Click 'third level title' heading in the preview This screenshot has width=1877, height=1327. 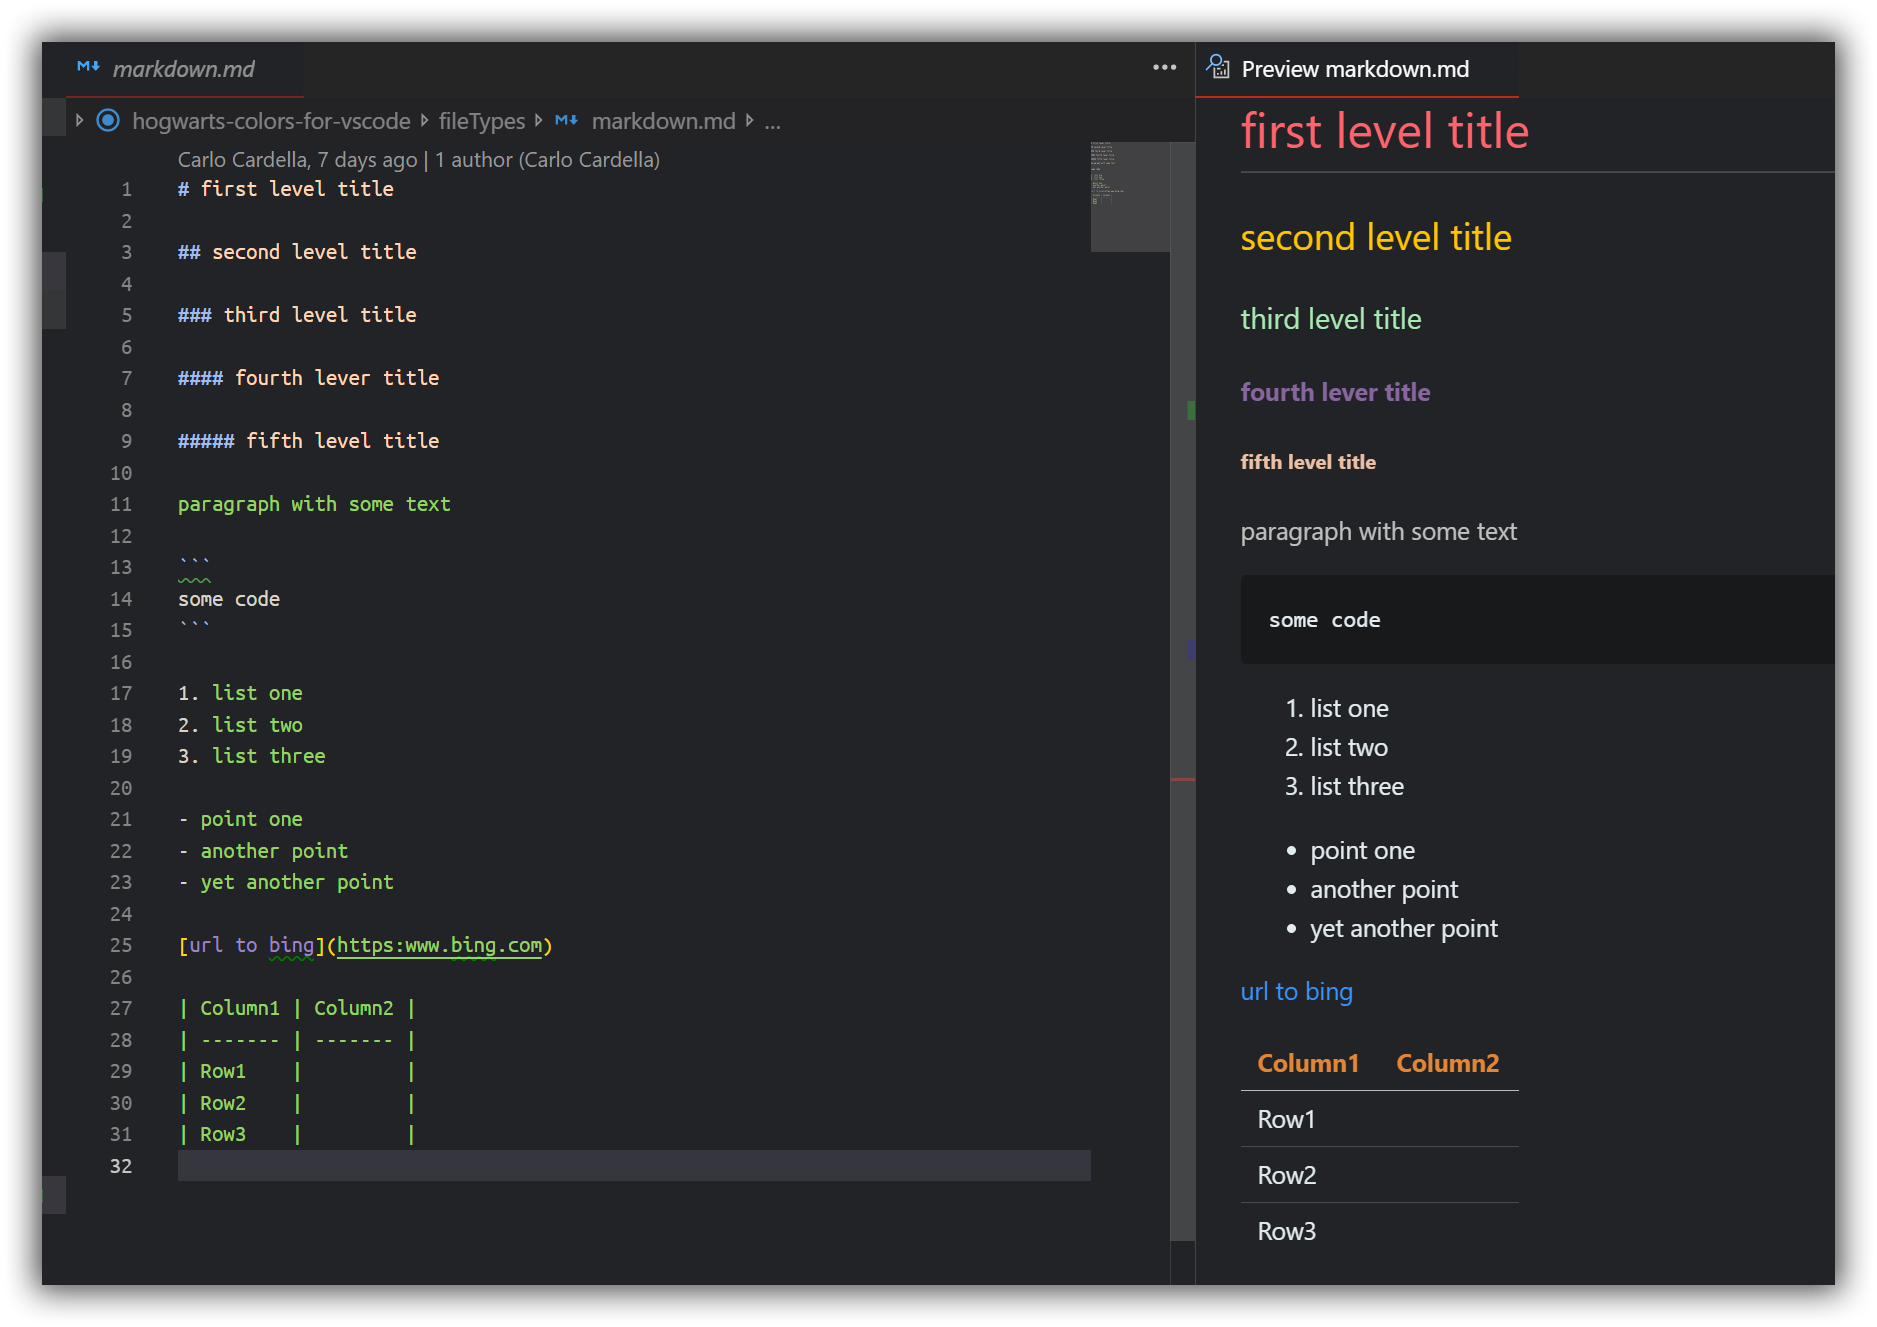pos(1330,319)
